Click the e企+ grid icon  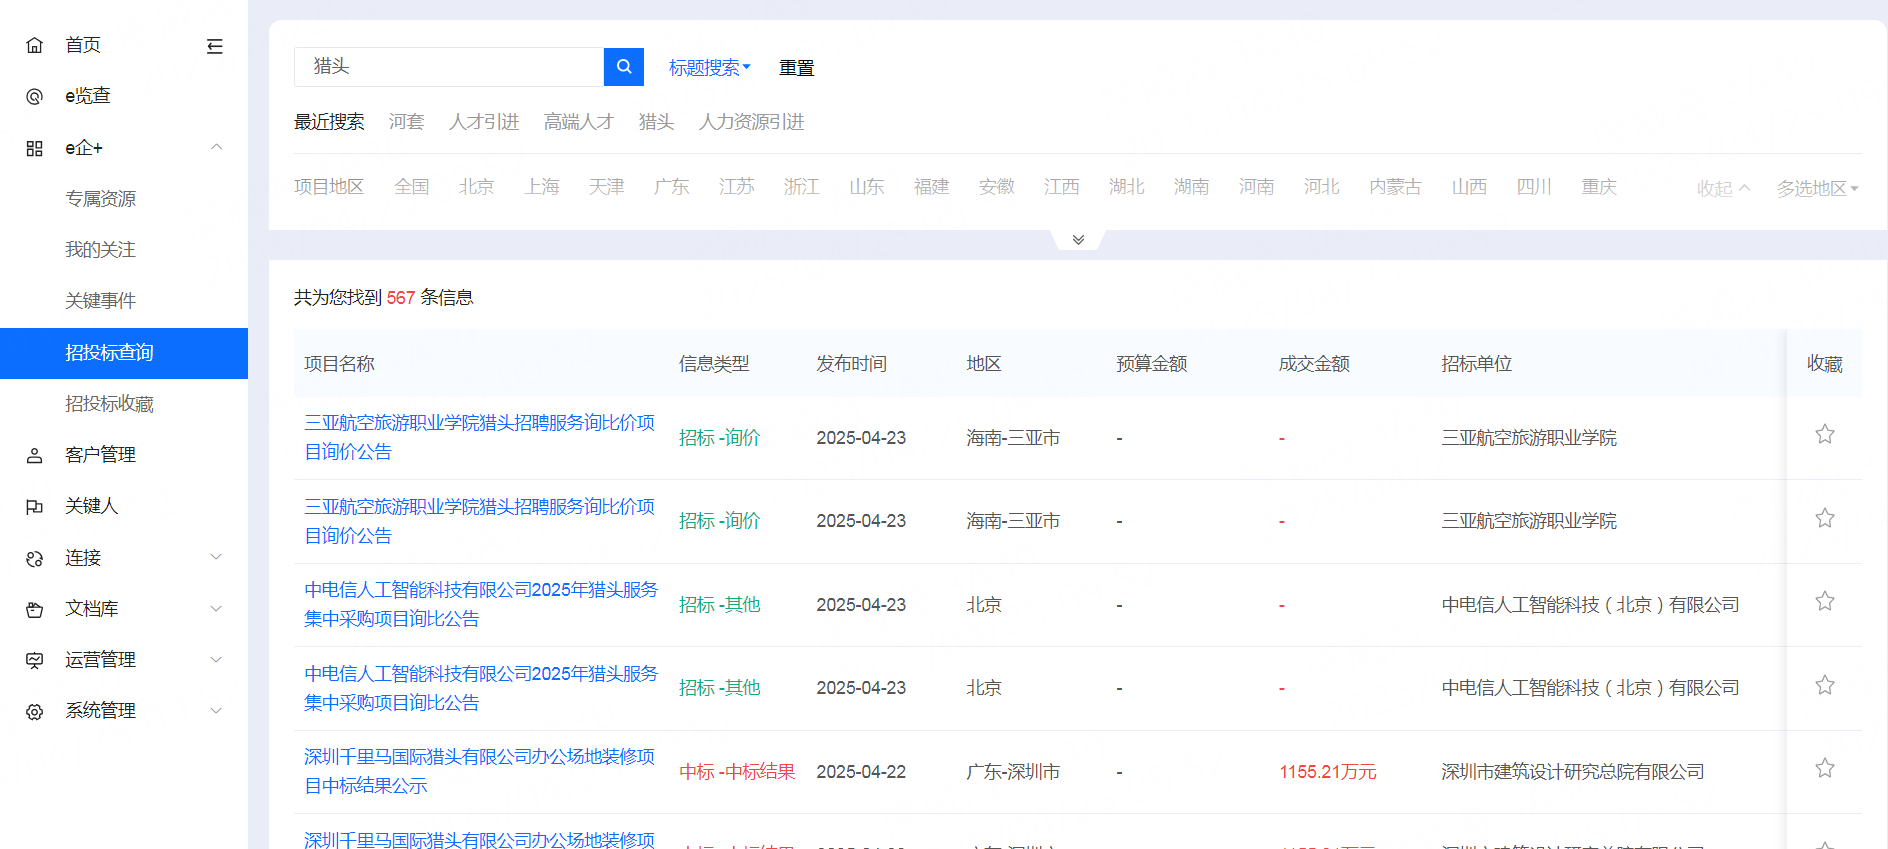point(35,148)
